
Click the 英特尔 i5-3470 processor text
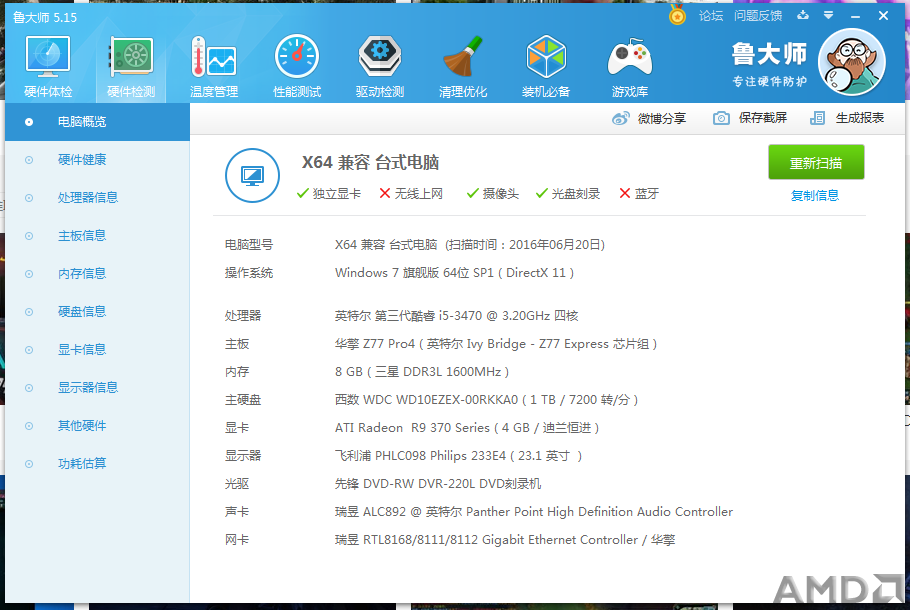pos(457,316)
